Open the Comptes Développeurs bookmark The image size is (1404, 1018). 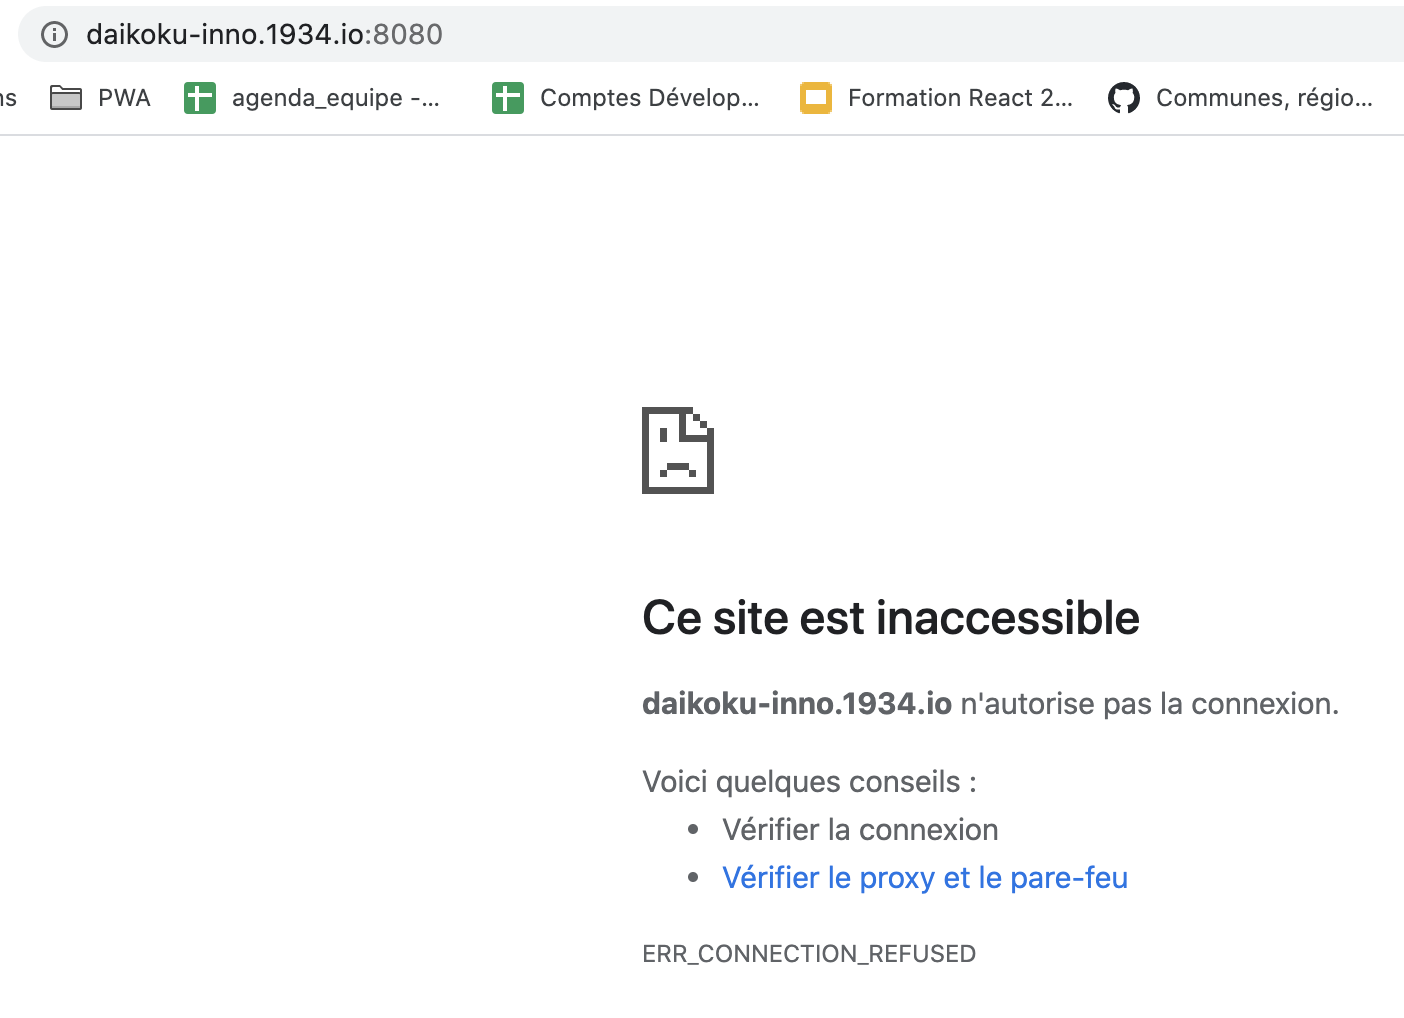(648, 97)
